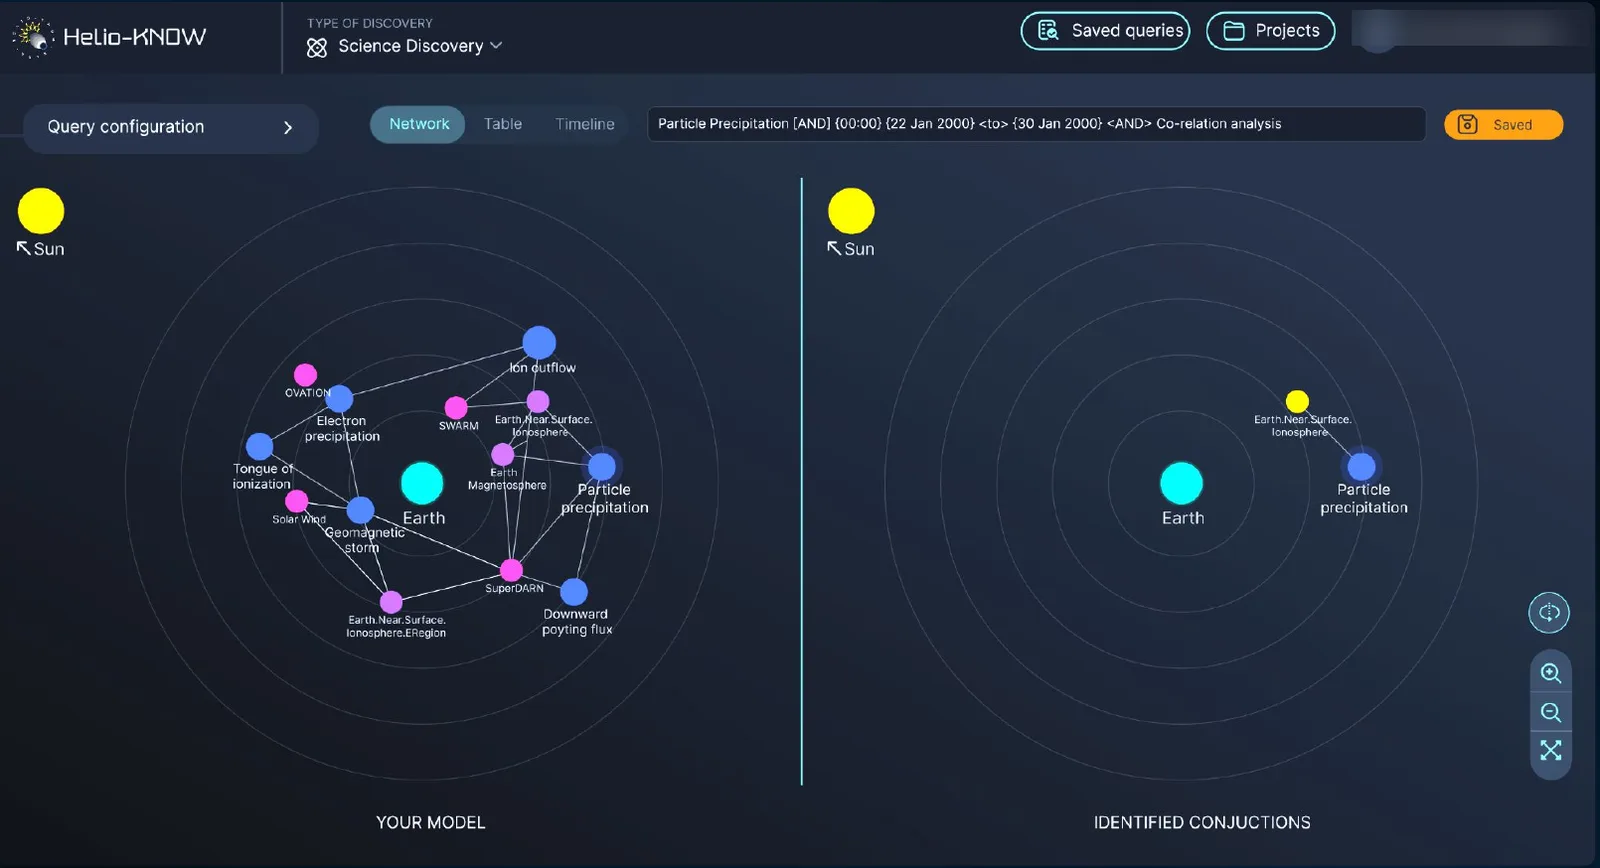Expand the Query configuration panel
The height and width of the screenshot is (868, 1600).
click(170, 127)
